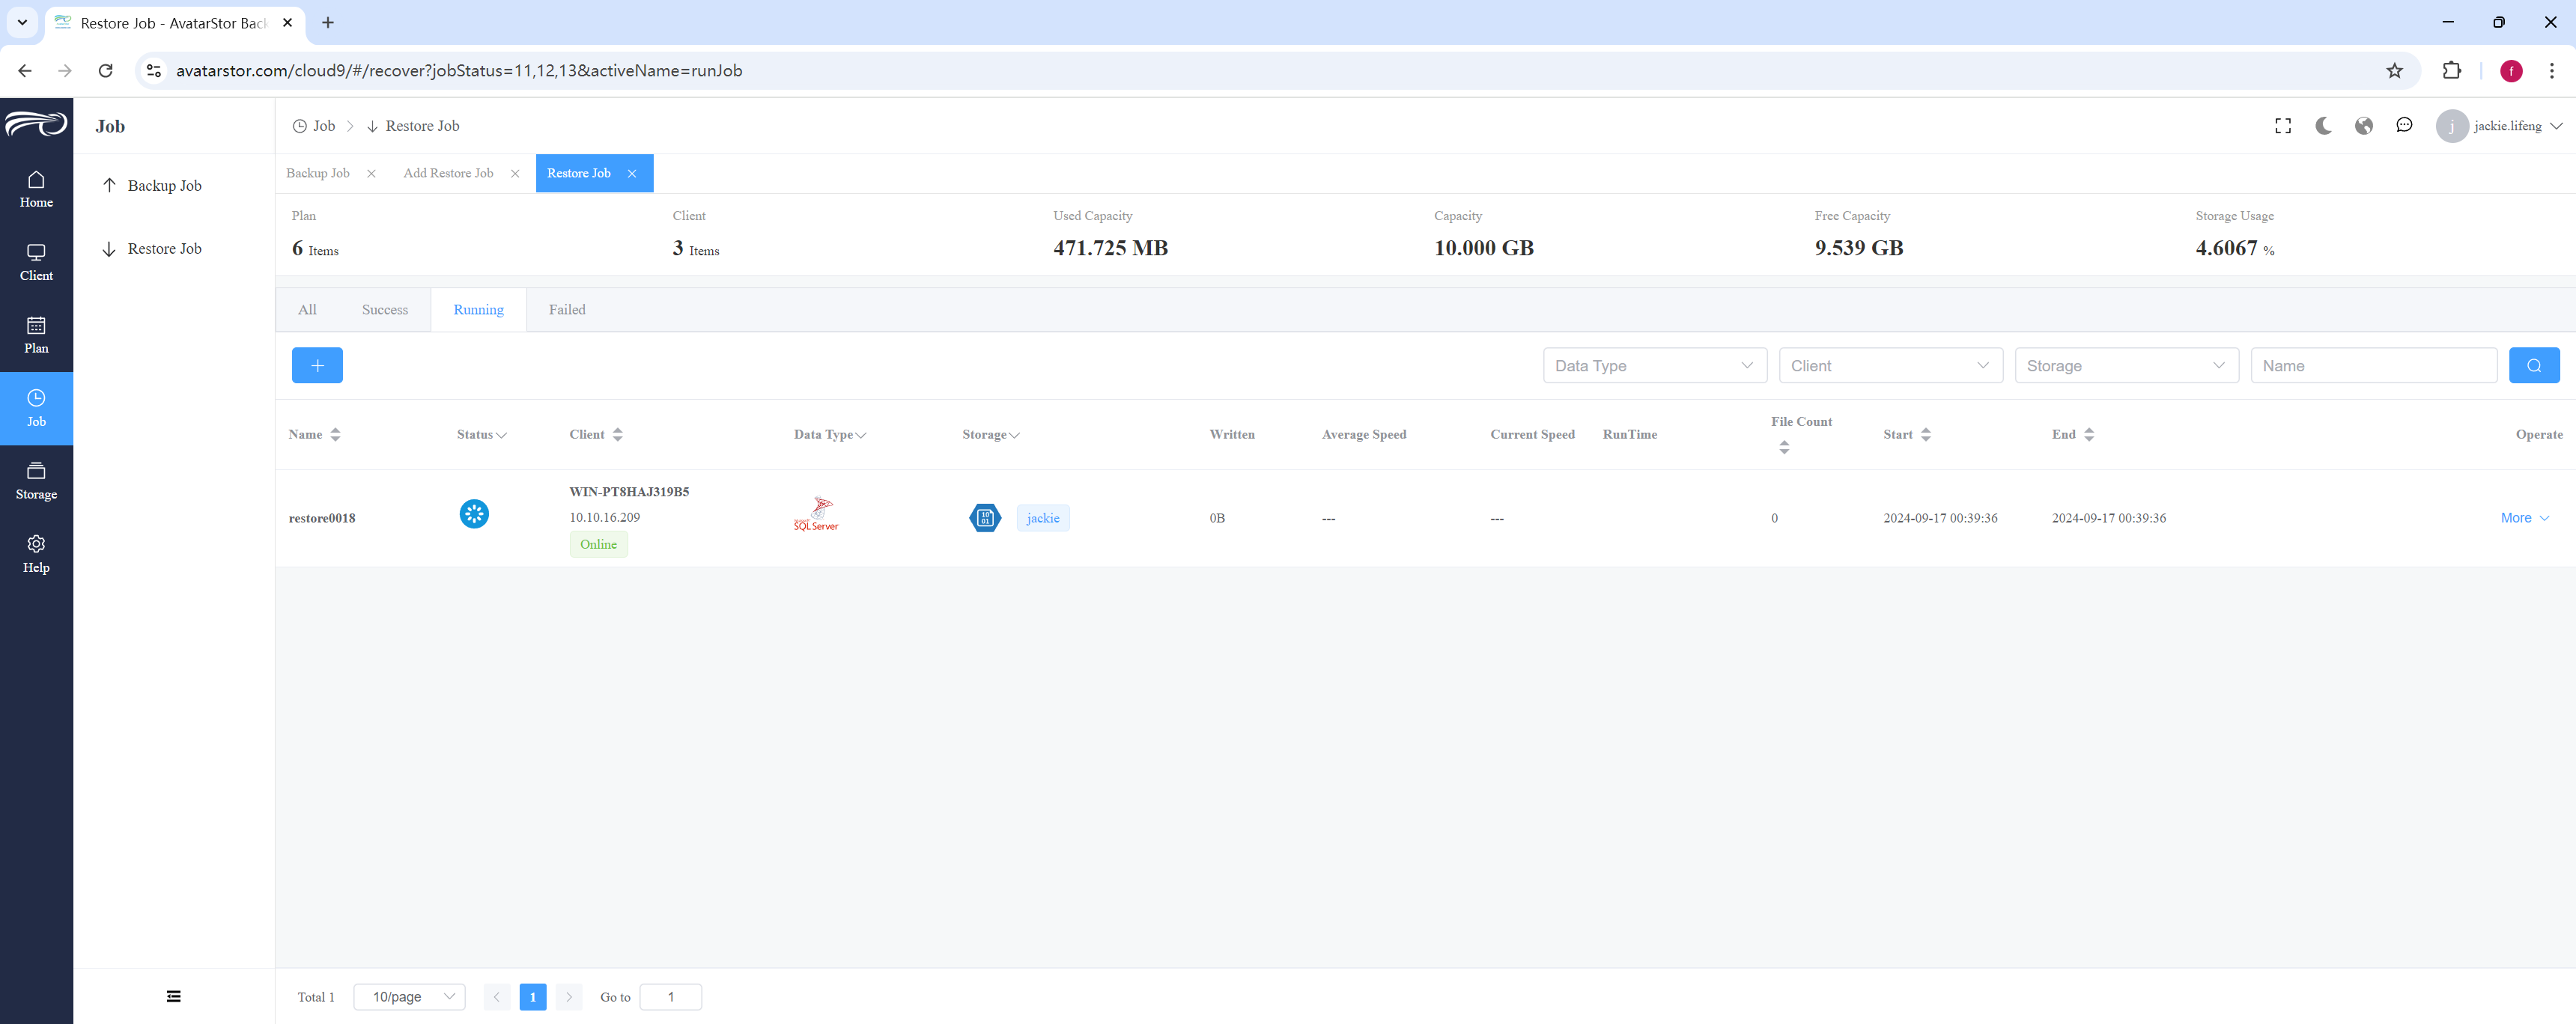The width and height of the screenshot is (2576, 1024).
Task: Show Success jobs filter tab
Action: (385, 310)
